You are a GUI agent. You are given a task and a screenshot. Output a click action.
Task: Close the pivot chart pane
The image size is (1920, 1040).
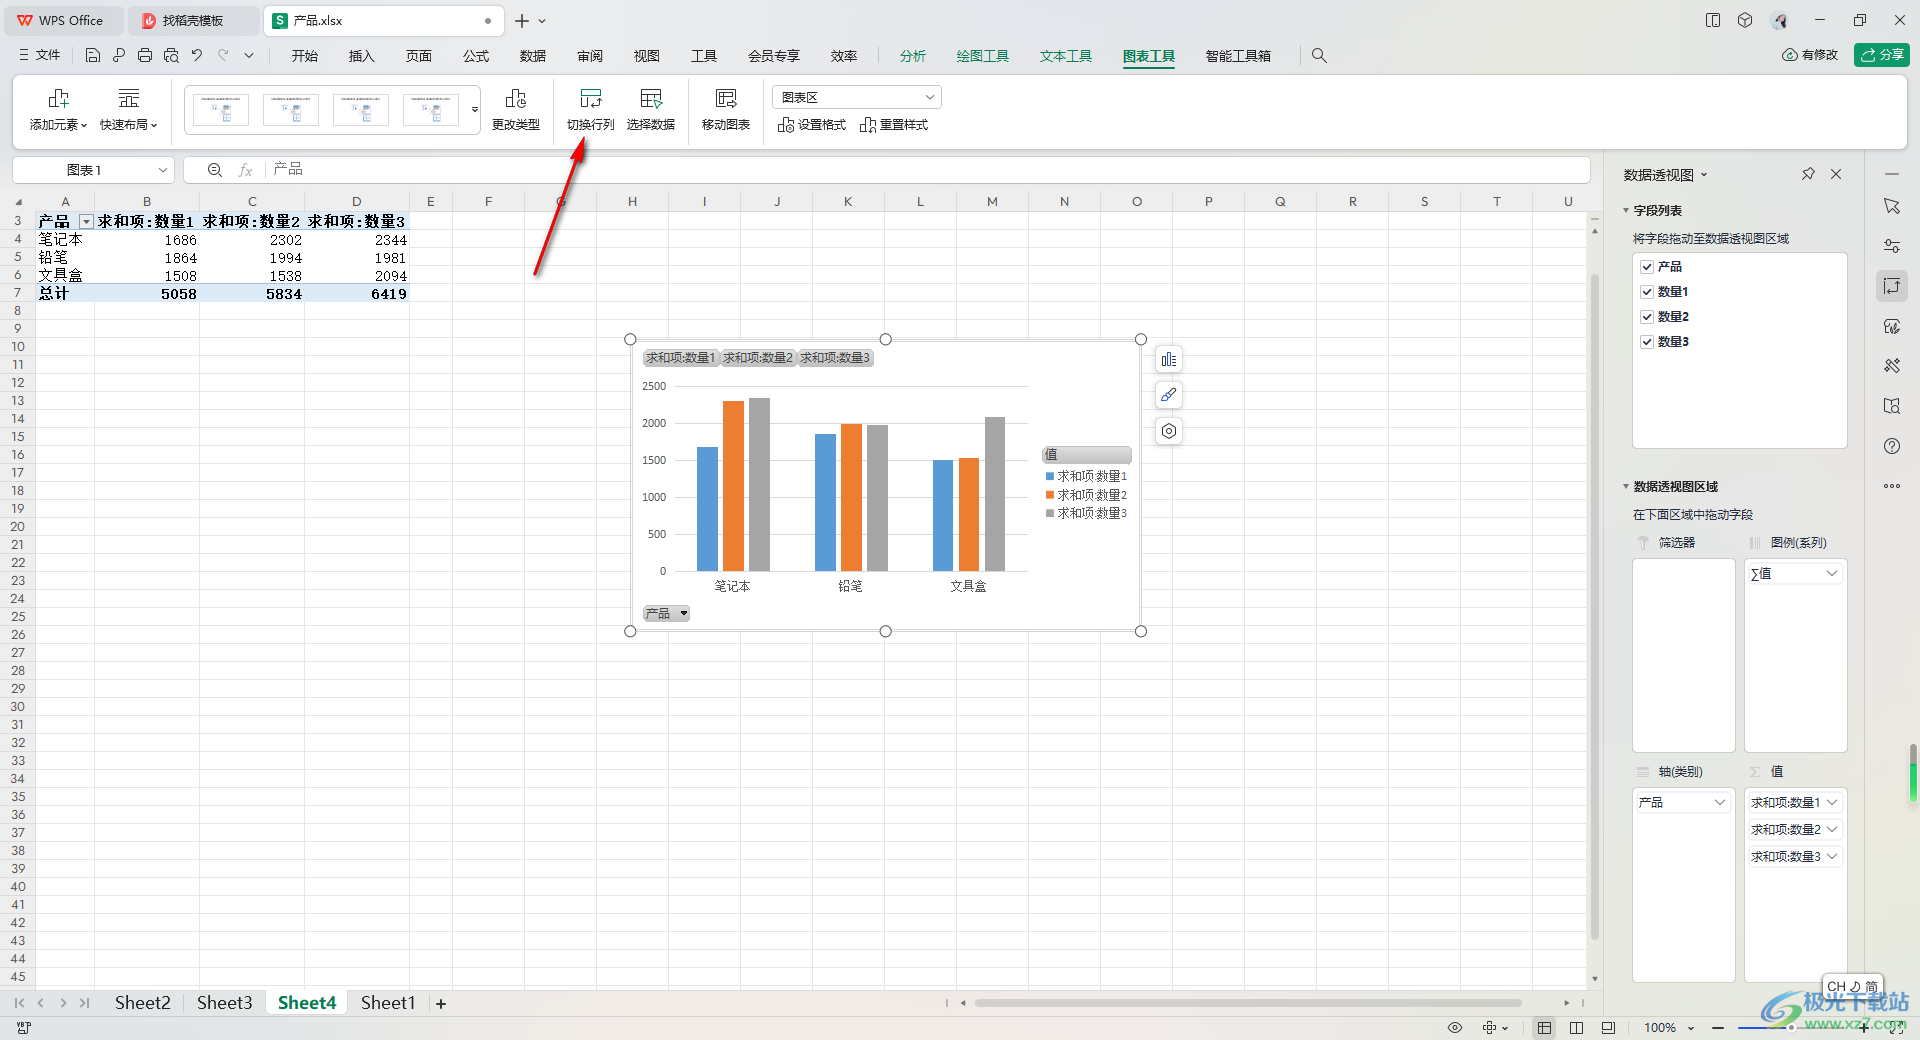(1836, 174)
